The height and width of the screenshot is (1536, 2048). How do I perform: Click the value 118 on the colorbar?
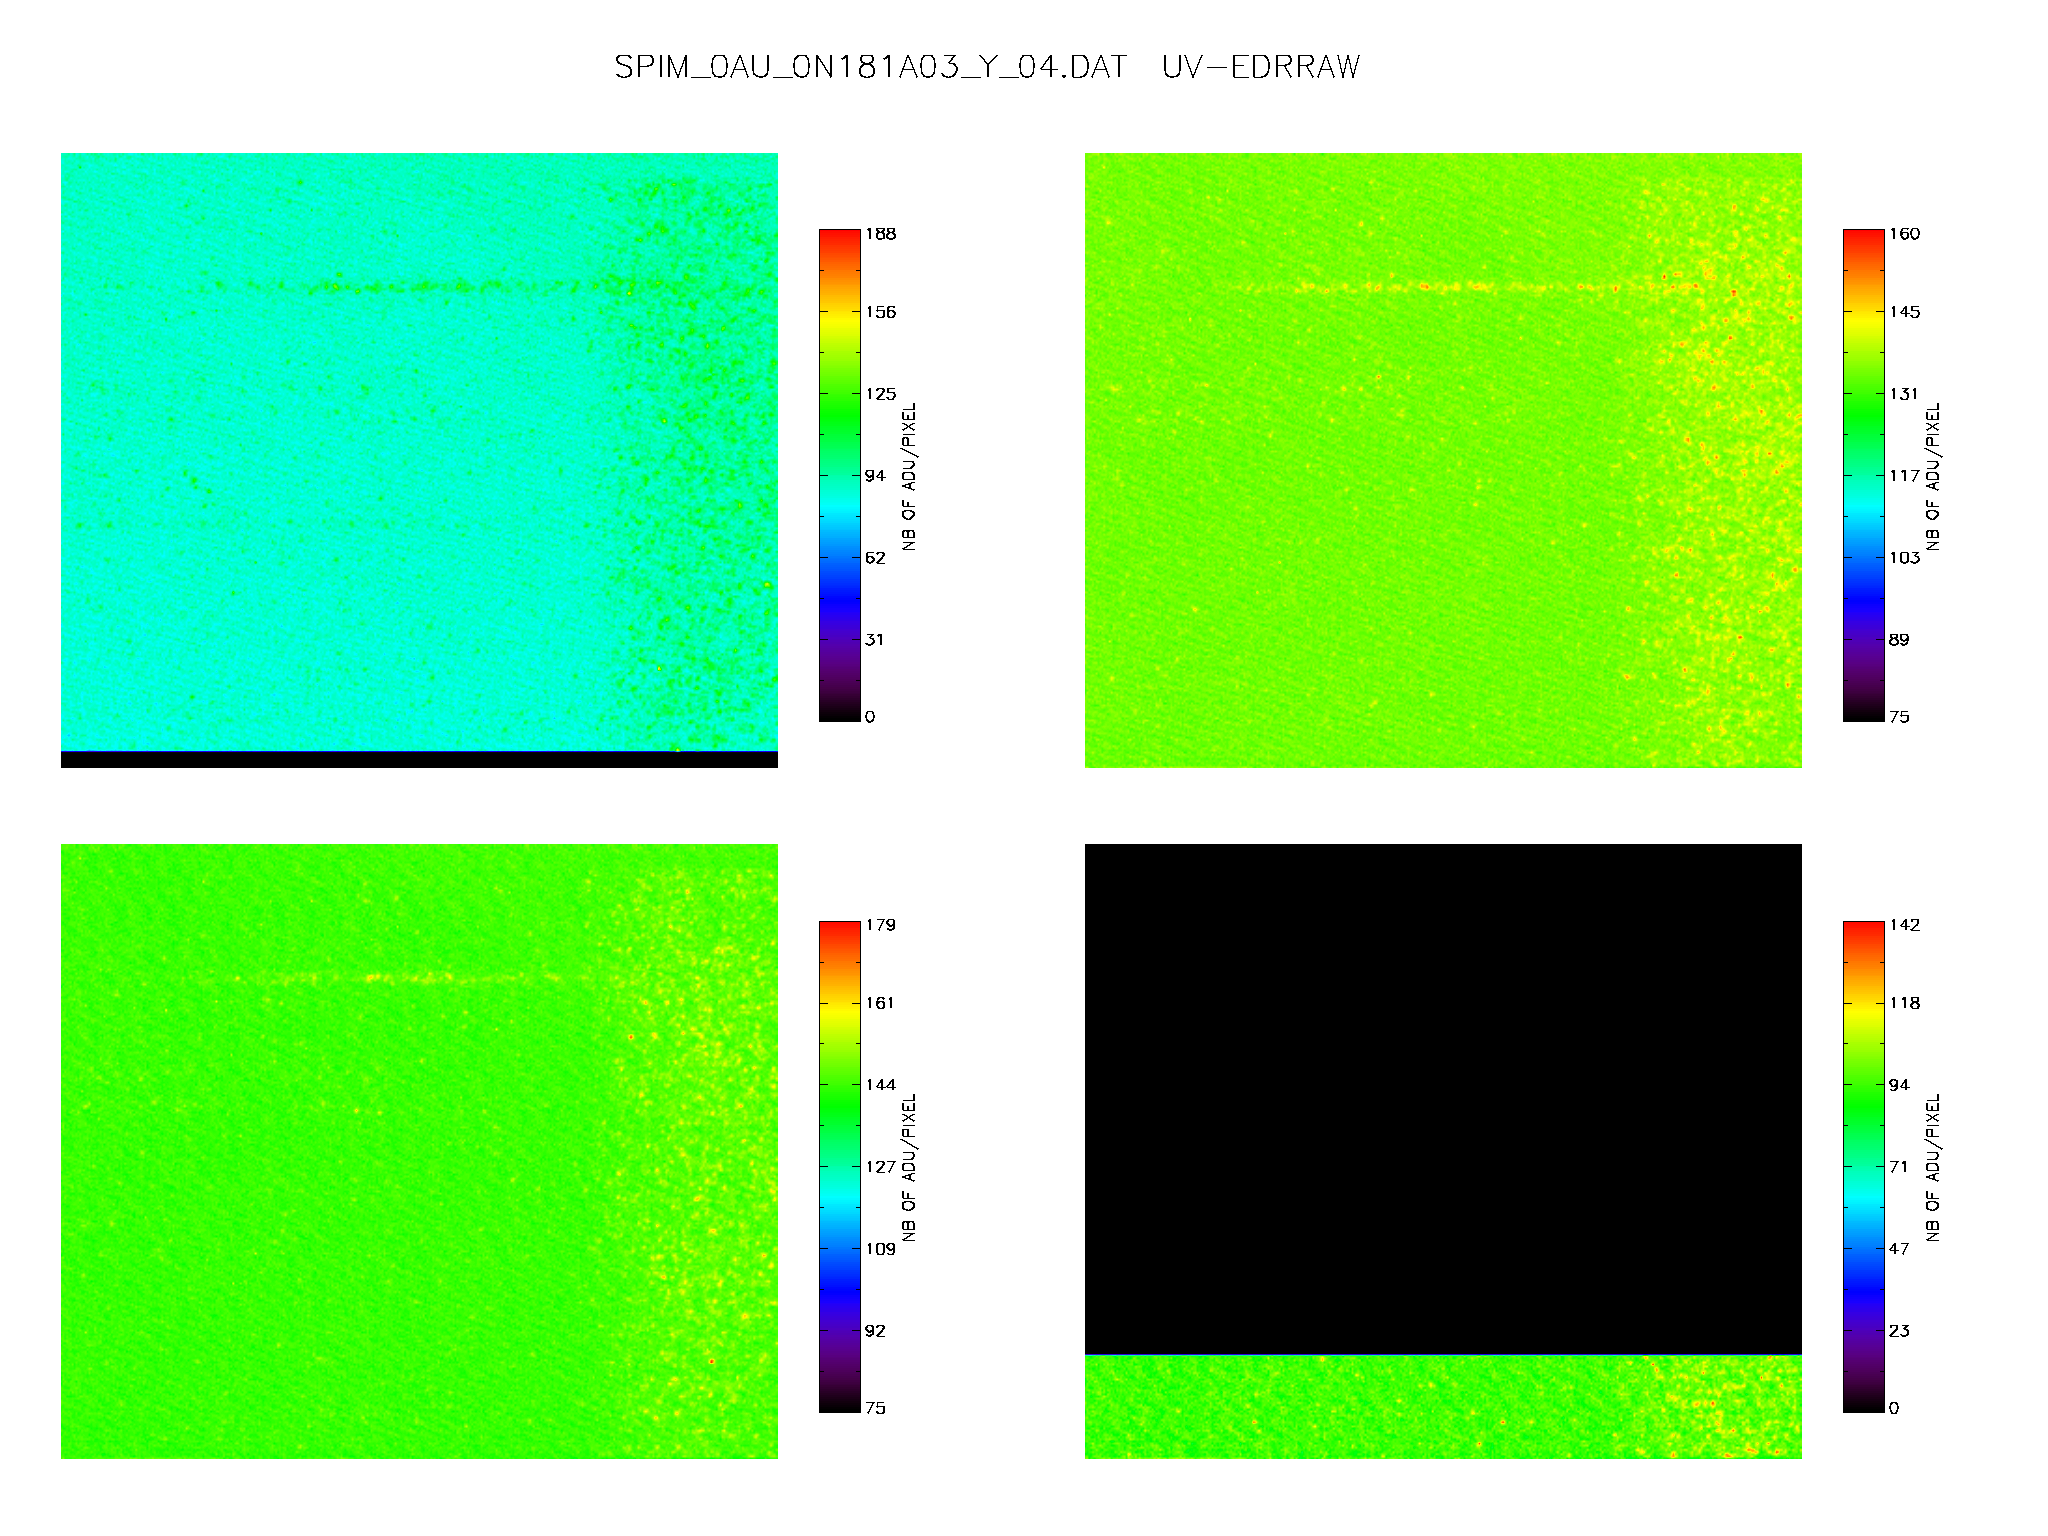1905,1003
